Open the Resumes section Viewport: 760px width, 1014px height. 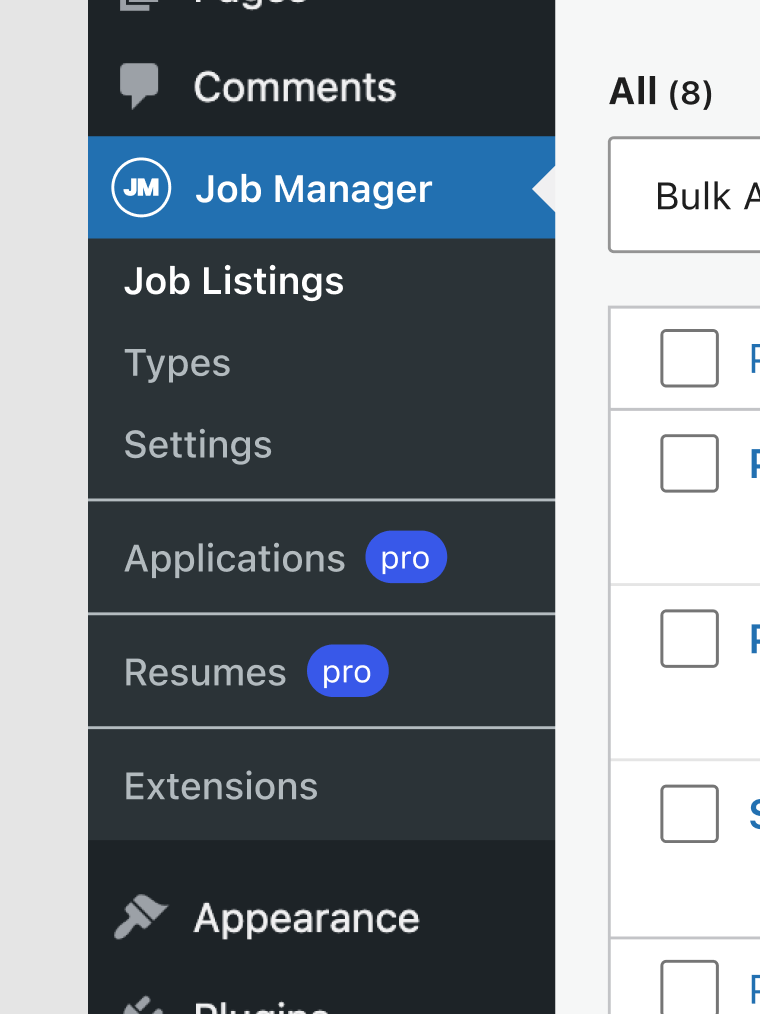click(205, 671)
